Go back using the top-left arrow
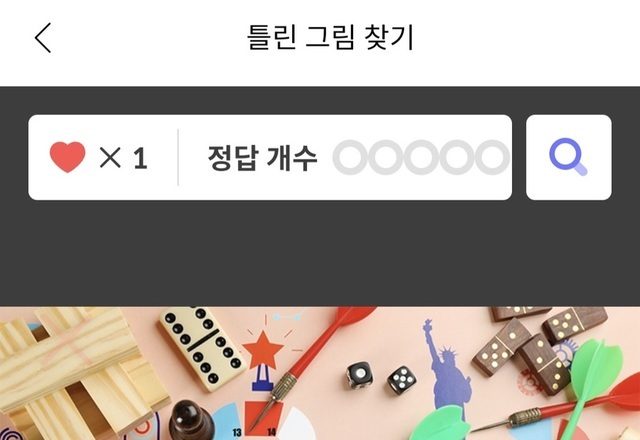Image resolution: width=640 pixels, height=440 pixels. click(43, 38)
